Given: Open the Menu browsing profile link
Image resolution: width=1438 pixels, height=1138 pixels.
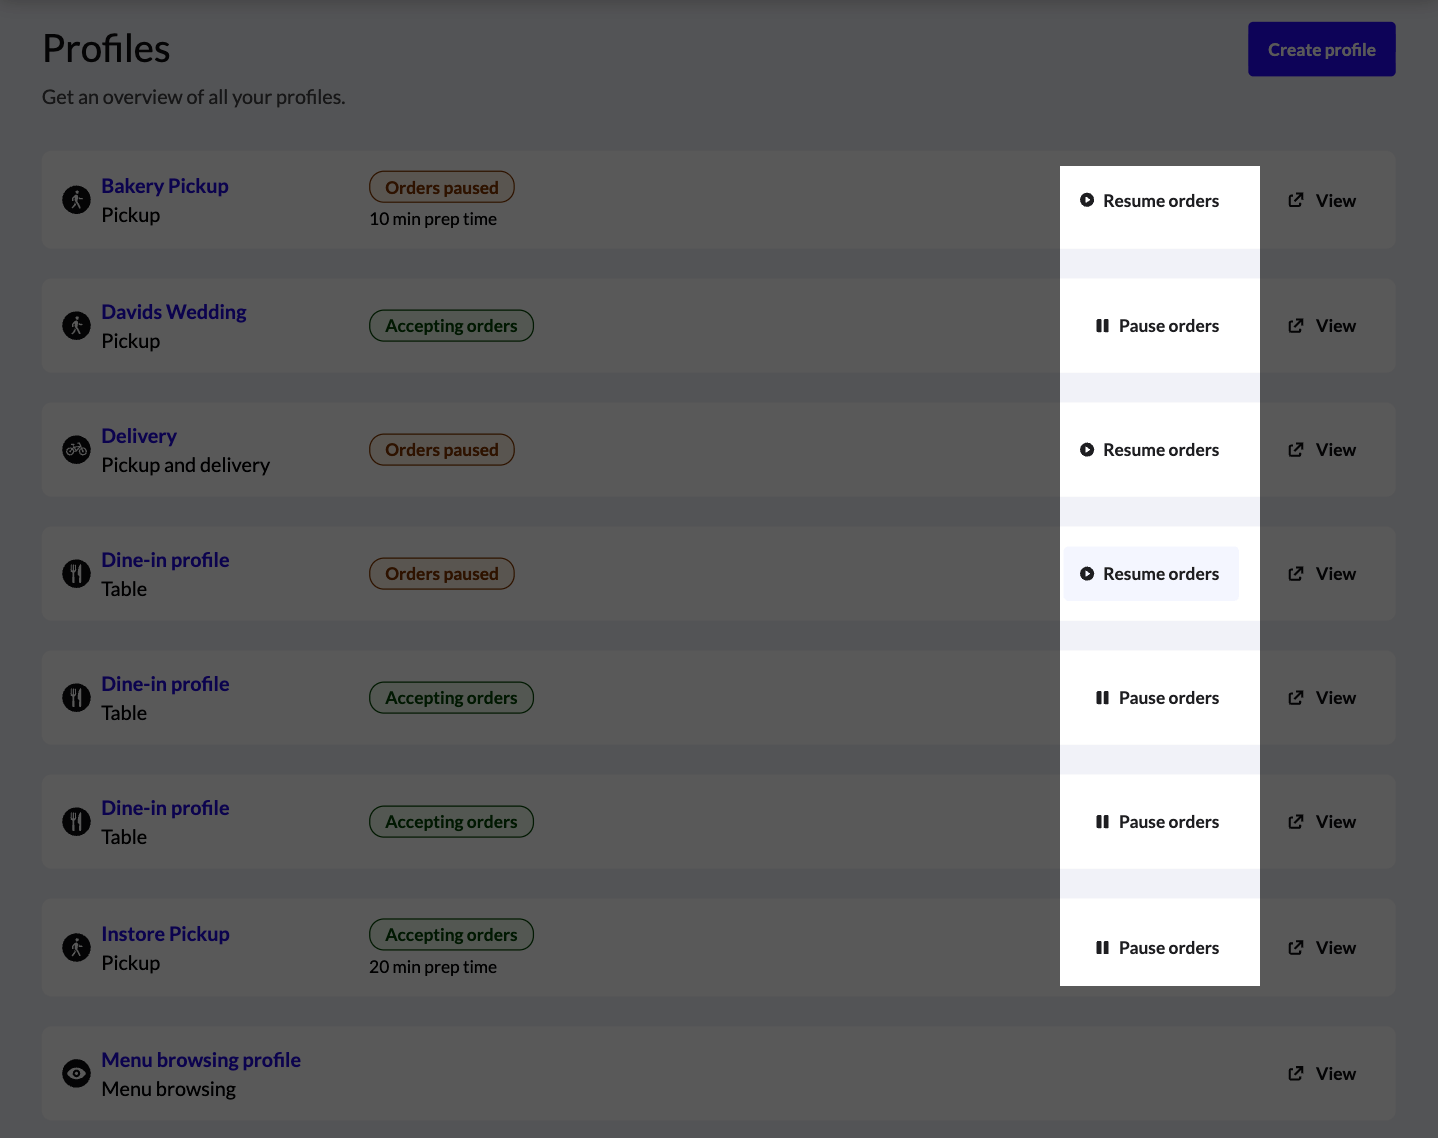Looking at the screenshot, I should (201, 1060).
